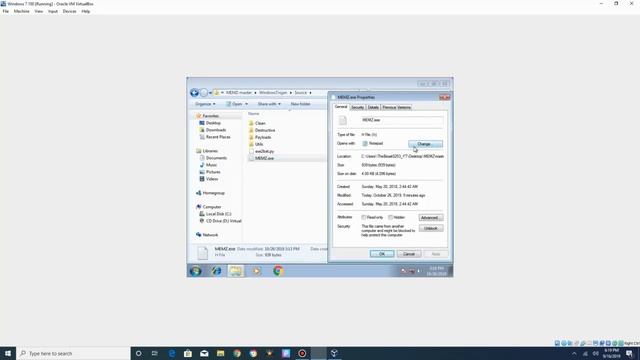Click the Change button for Opens with
The height and width of the screenshot is (360, 640).
425,144
